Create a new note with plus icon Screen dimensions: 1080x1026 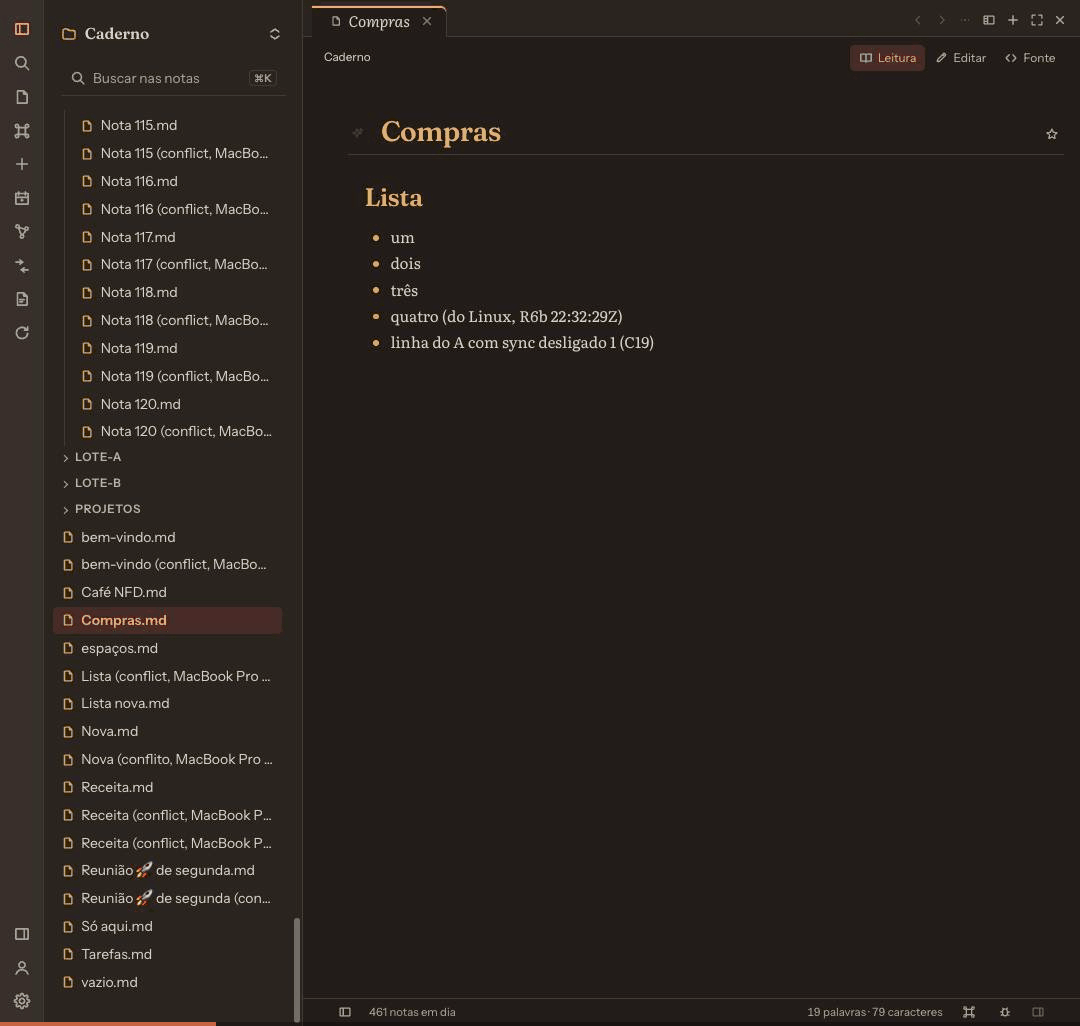(22, 164)
